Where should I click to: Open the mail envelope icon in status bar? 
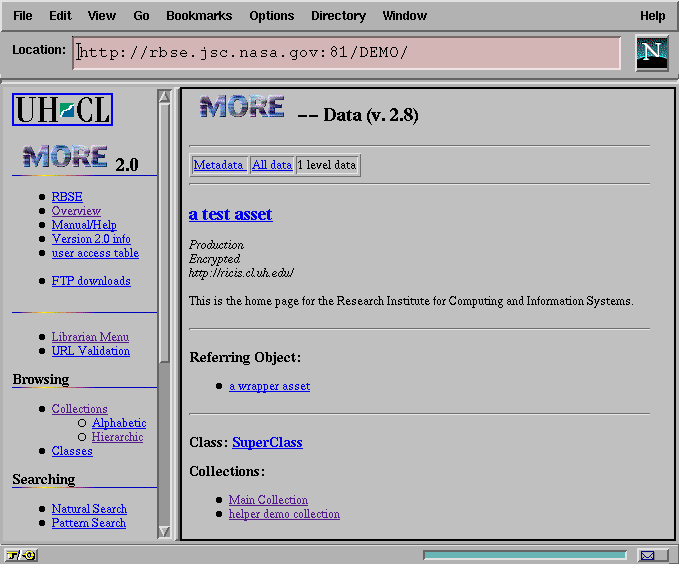(649, 555)
